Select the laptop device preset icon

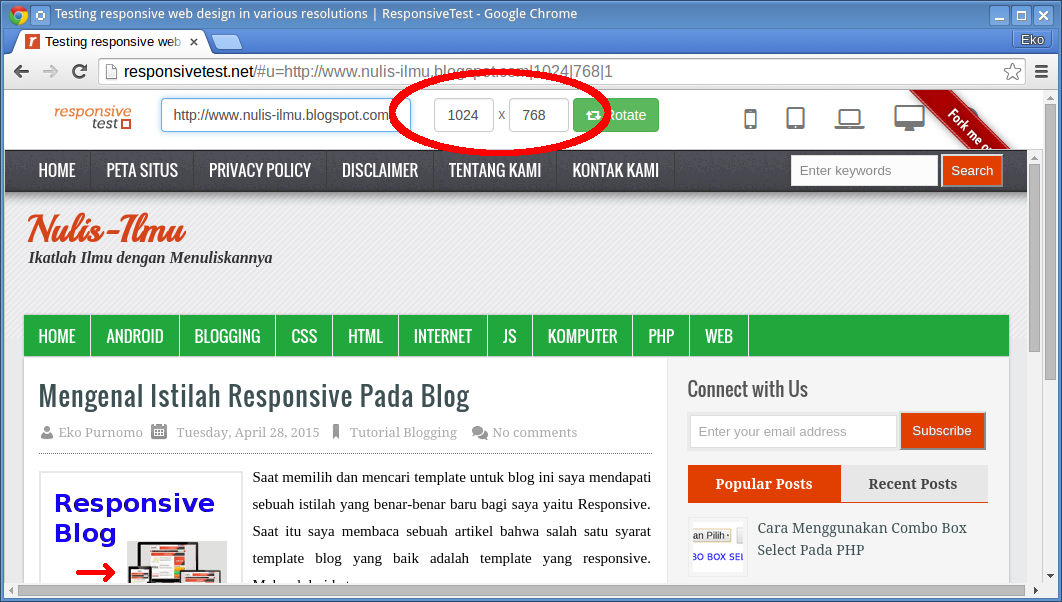849,119
